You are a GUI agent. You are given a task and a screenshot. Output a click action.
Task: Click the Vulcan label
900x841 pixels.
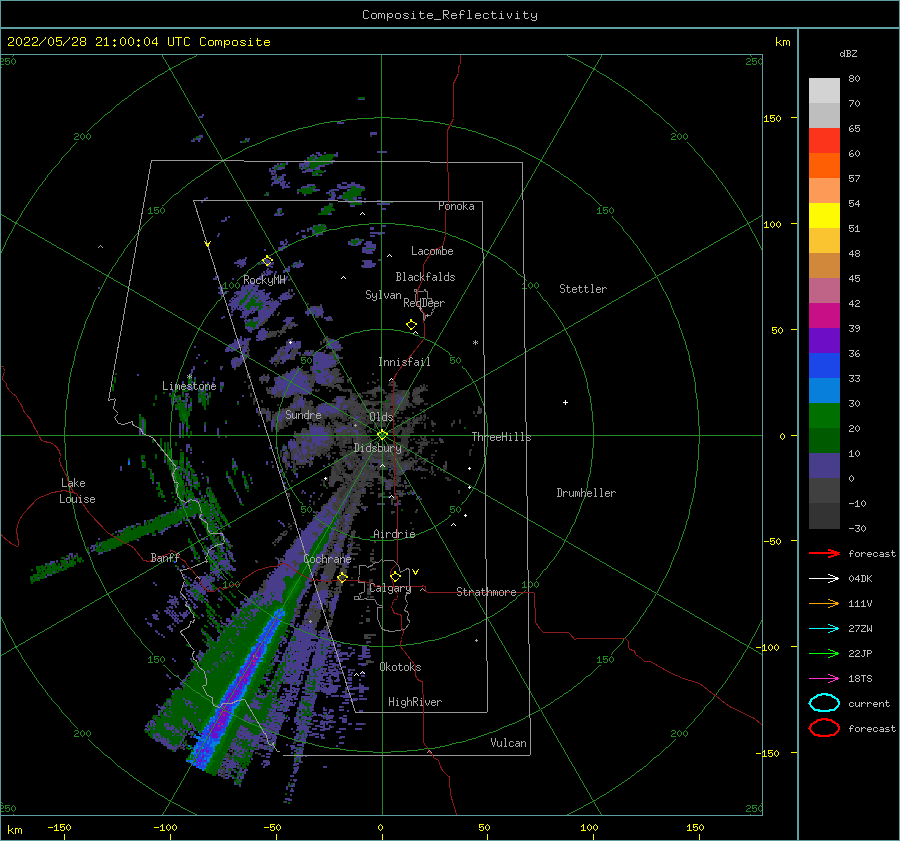(509, 743)
